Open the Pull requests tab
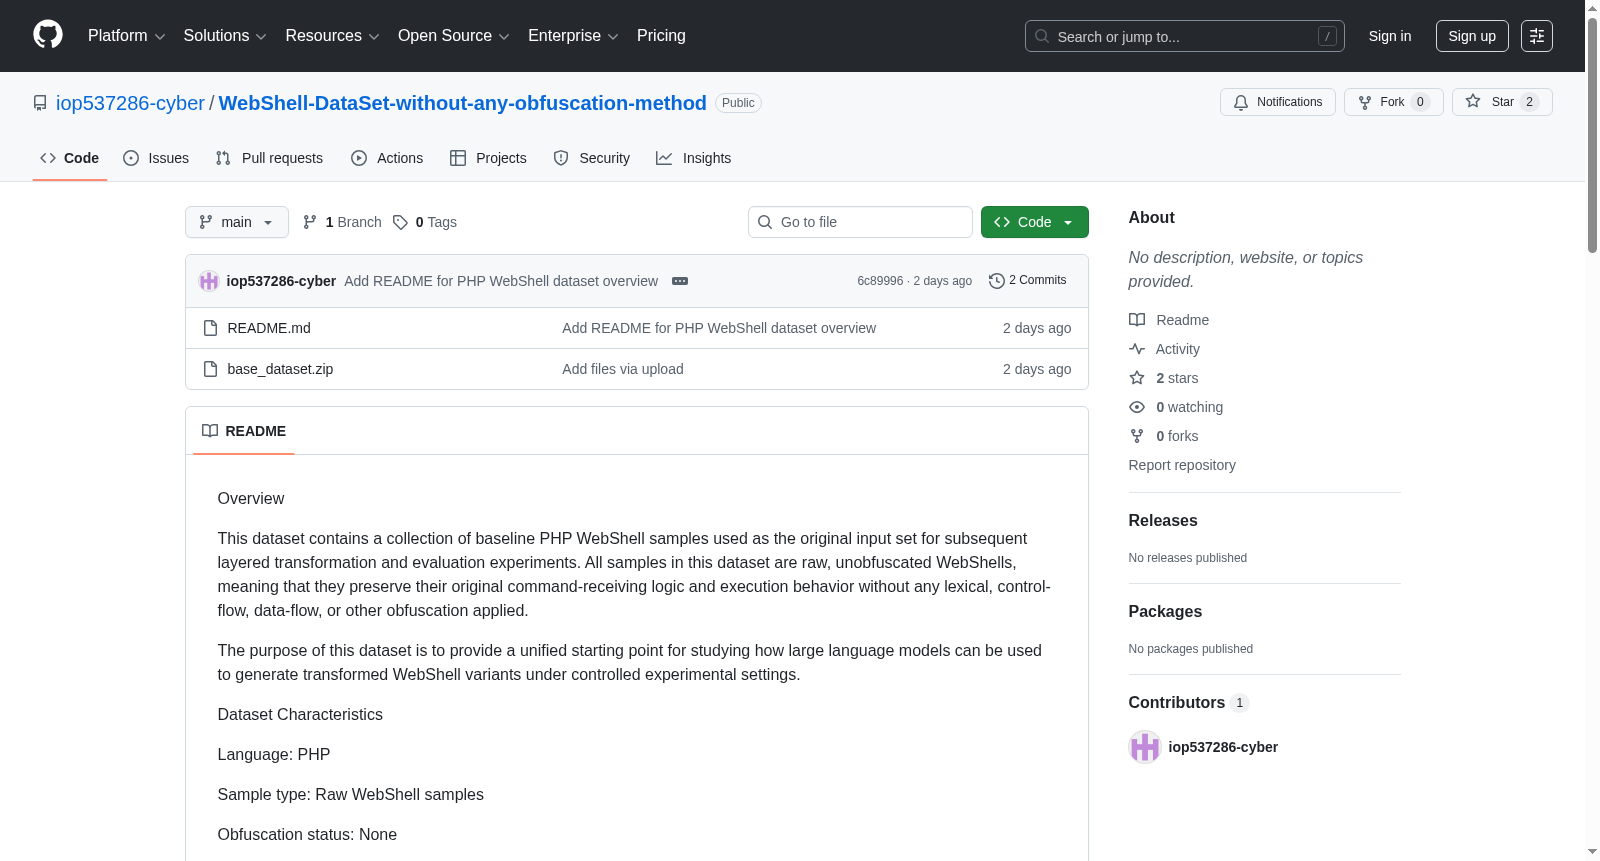Image resolution: width=1600 pixels, height=861 pixels. point(269,158)
